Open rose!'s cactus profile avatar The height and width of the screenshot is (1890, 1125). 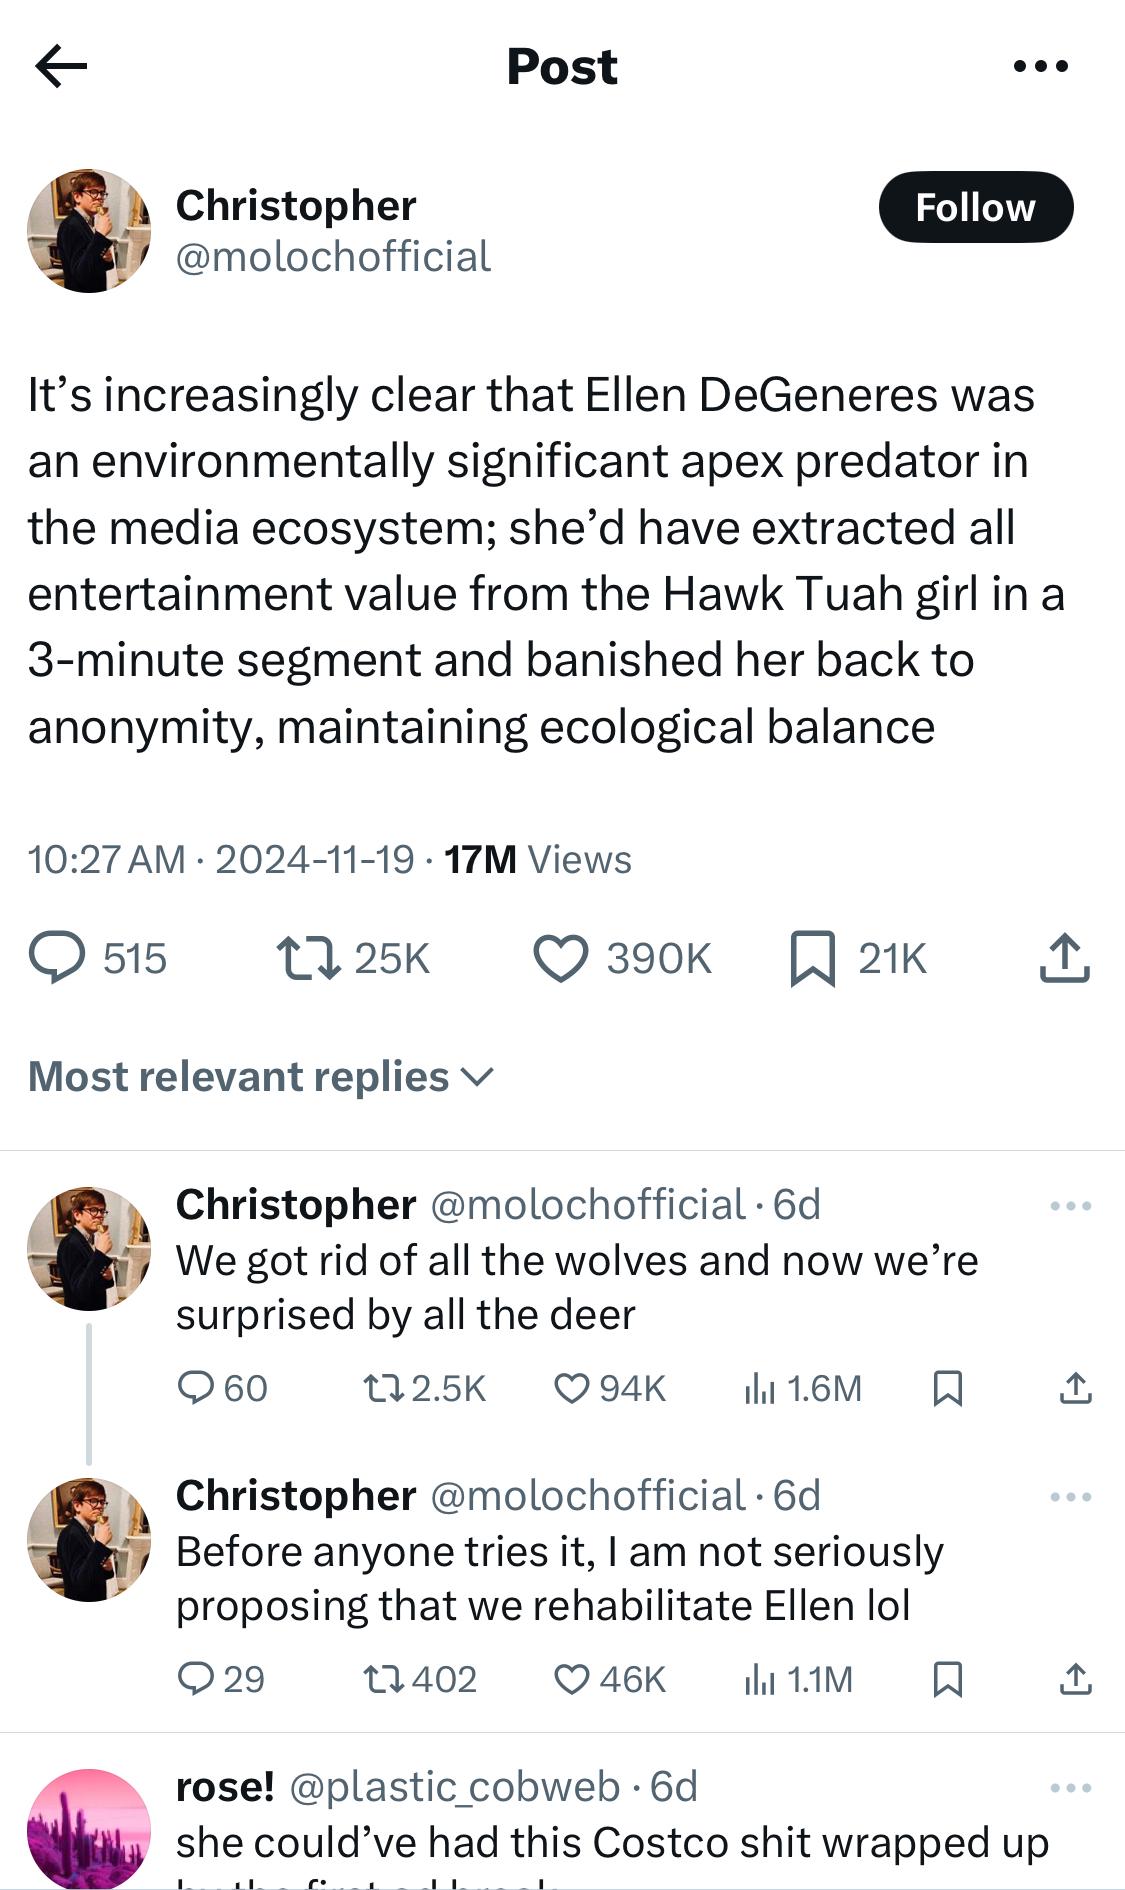[89, 1830]
